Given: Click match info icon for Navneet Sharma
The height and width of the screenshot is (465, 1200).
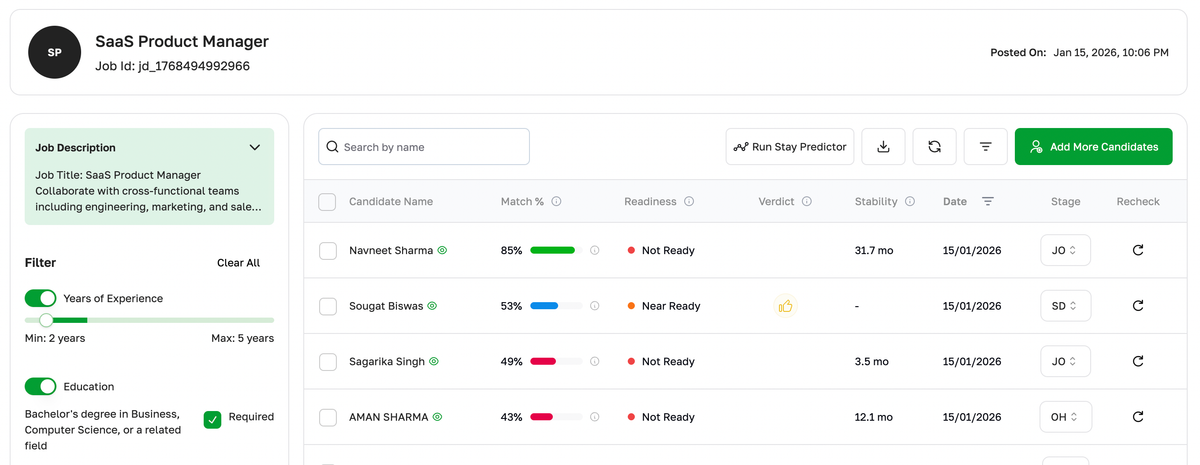Looking at the screenshot, I should pyautogui.click(x=595, y=250).
